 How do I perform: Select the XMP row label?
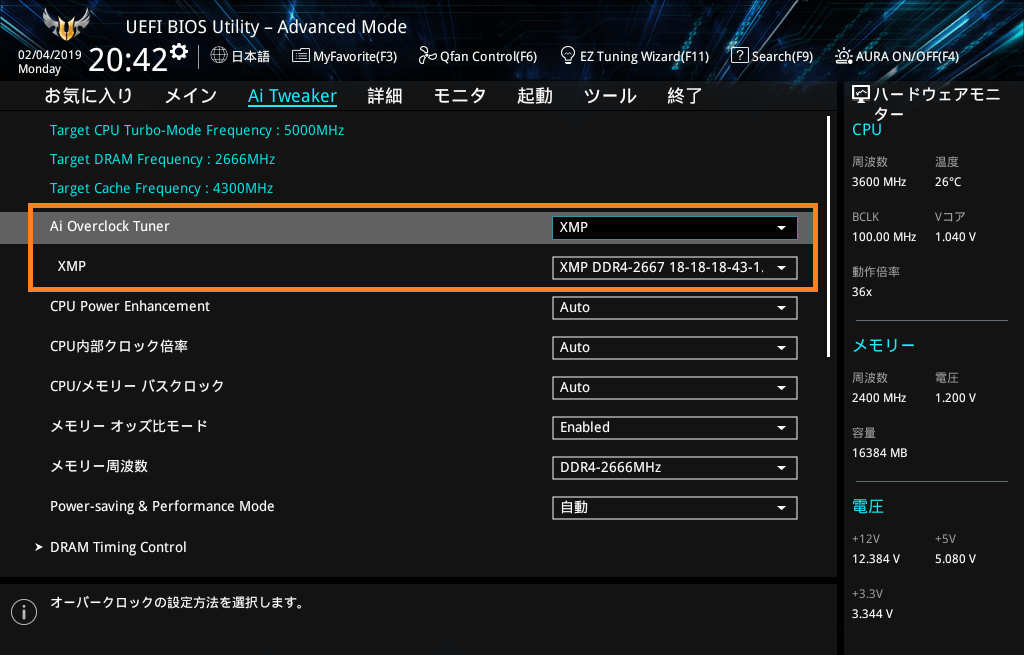pos(72,266)
